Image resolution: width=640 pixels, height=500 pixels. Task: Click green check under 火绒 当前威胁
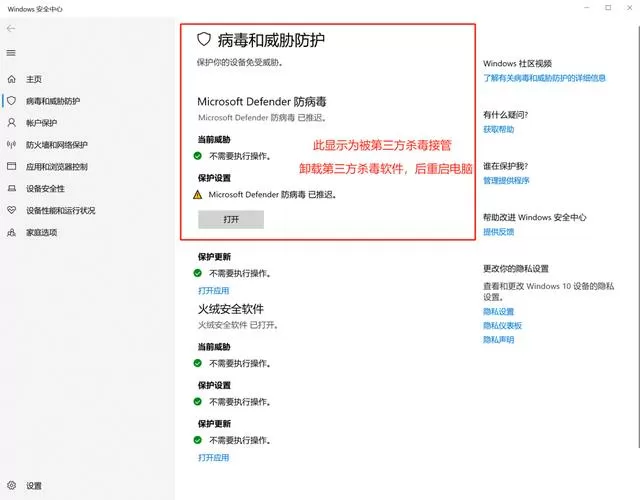click(x=198, y=363)
